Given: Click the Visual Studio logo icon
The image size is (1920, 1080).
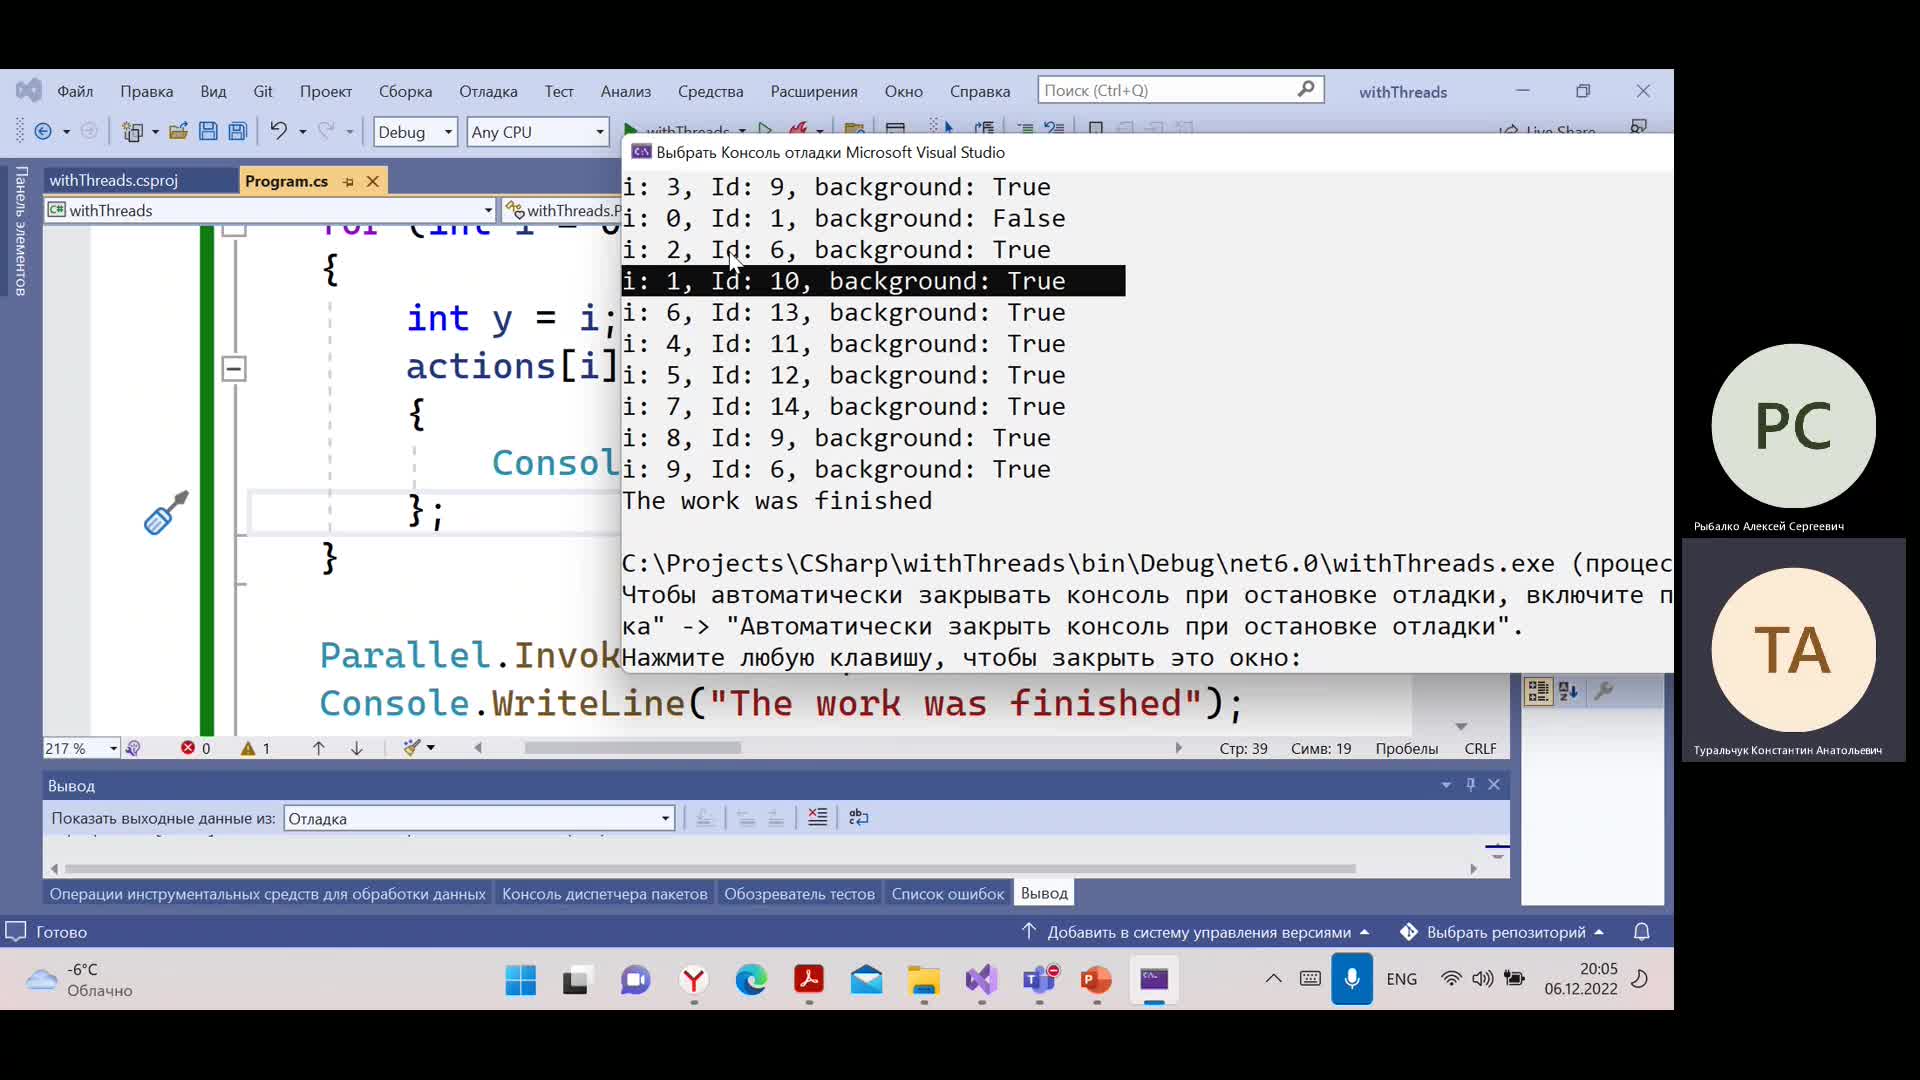Looking at the screenshot, I should point(29,91).
